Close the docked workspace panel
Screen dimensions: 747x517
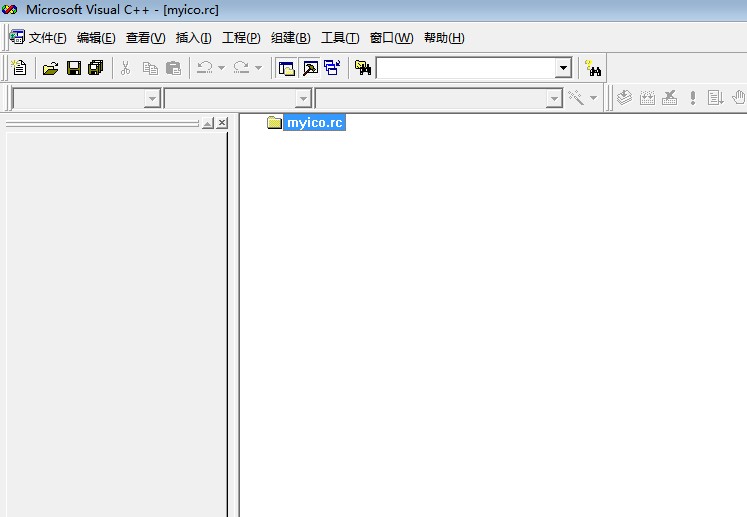click(x=222, y=123)
